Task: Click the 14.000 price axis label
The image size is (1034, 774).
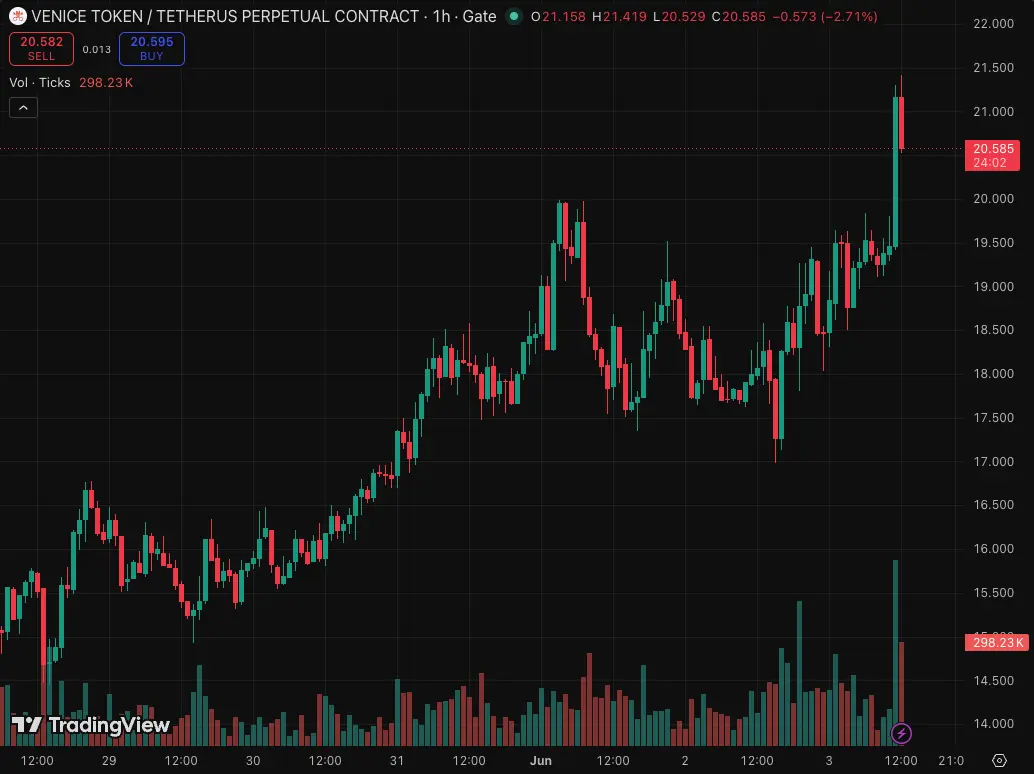Action: (x=993, y=724)
